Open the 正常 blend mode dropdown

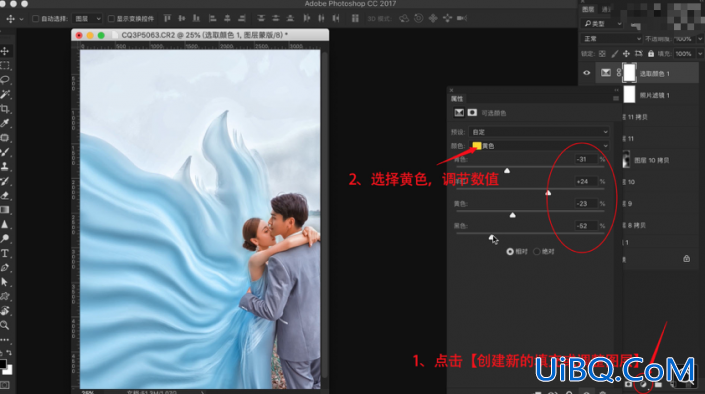click(611, 39)
